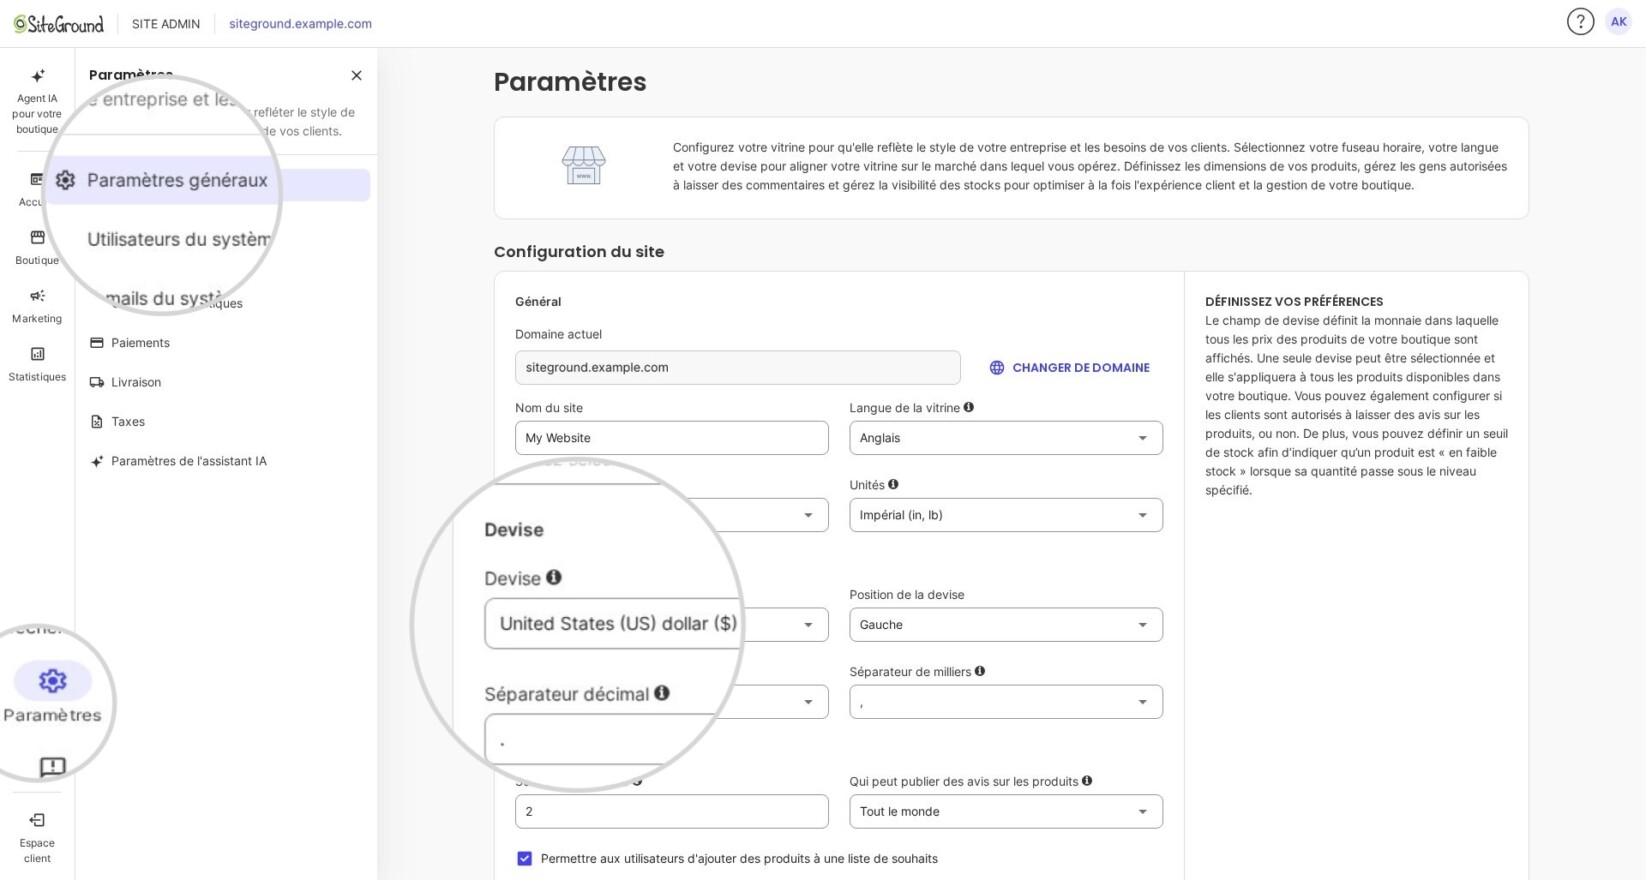Click the Livraison truck icon

(x=97, y=382)
